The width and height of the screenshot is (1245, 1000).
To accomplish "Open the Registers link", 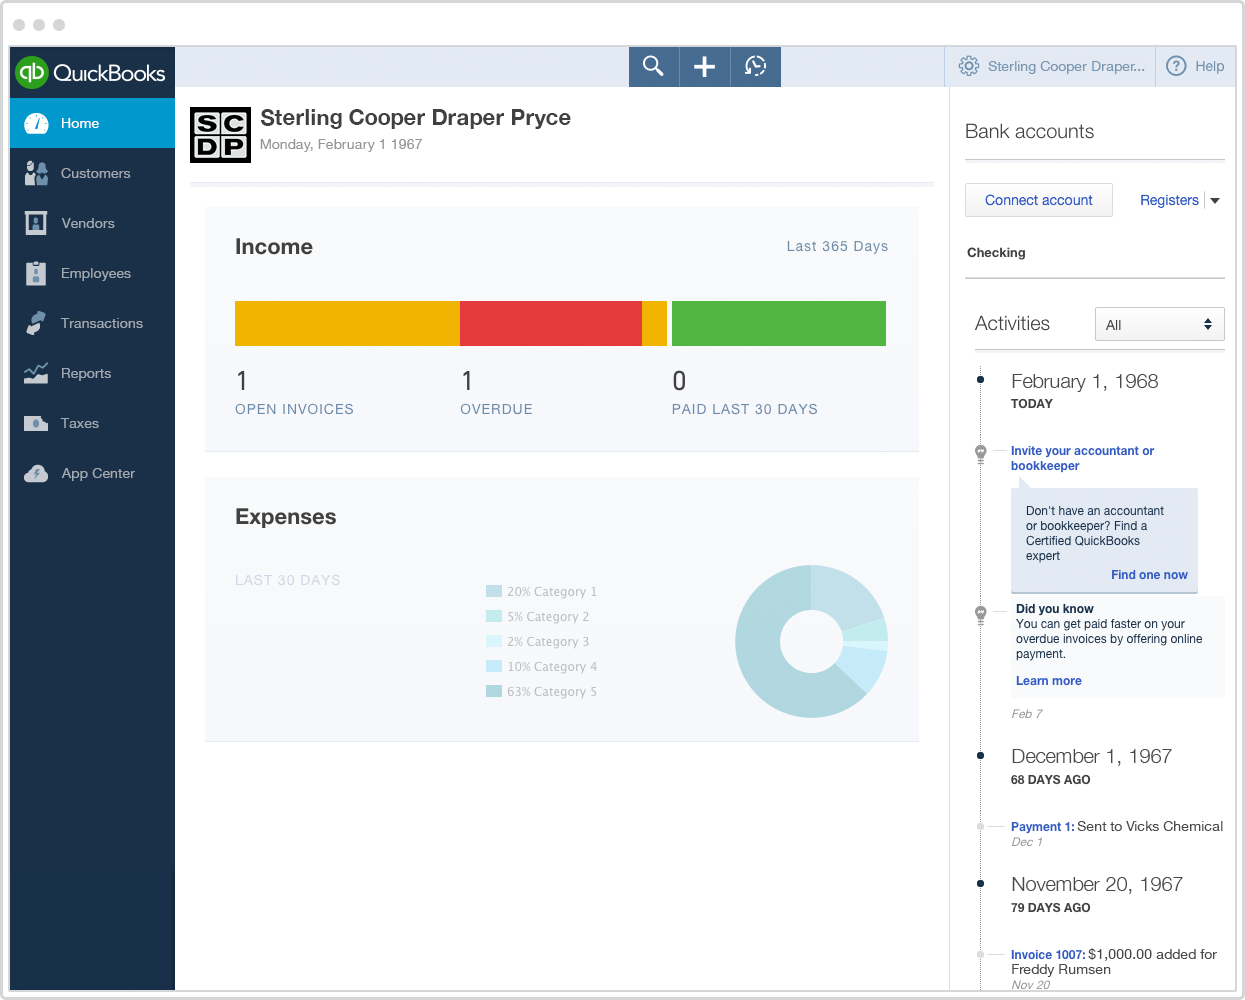I will tap(1169, 200).
